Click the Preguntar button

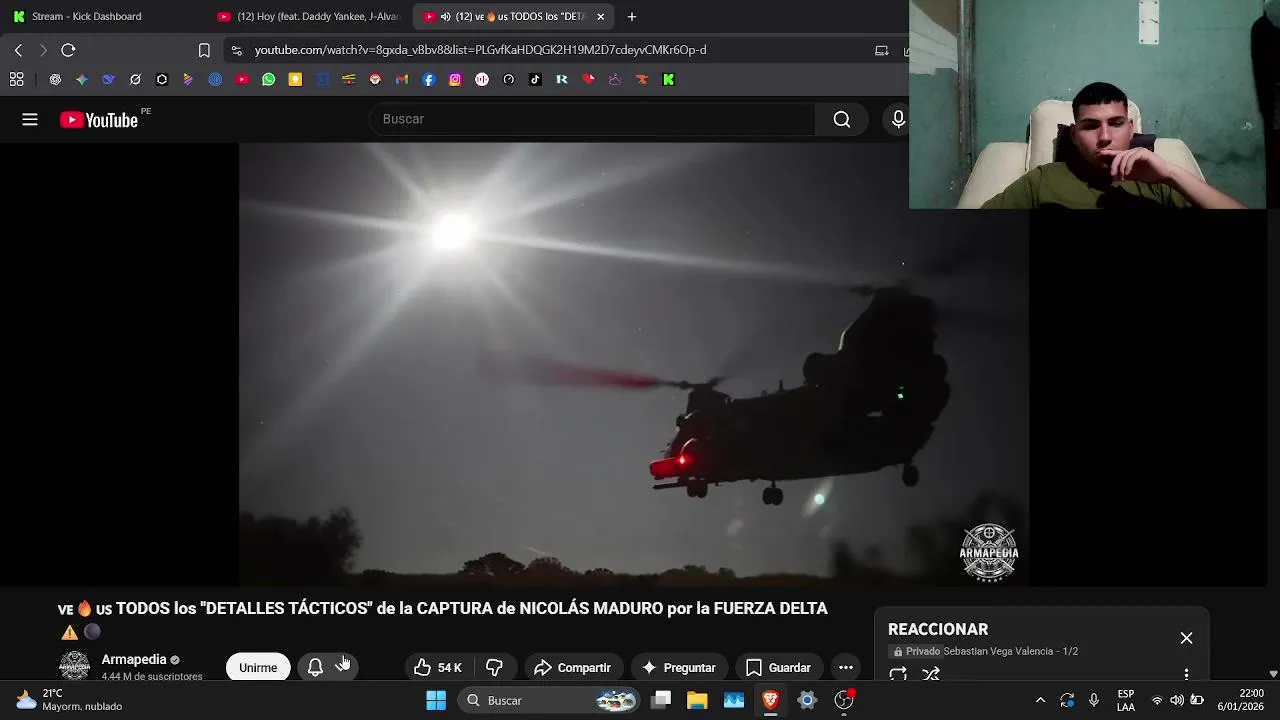tap(679, 667)
